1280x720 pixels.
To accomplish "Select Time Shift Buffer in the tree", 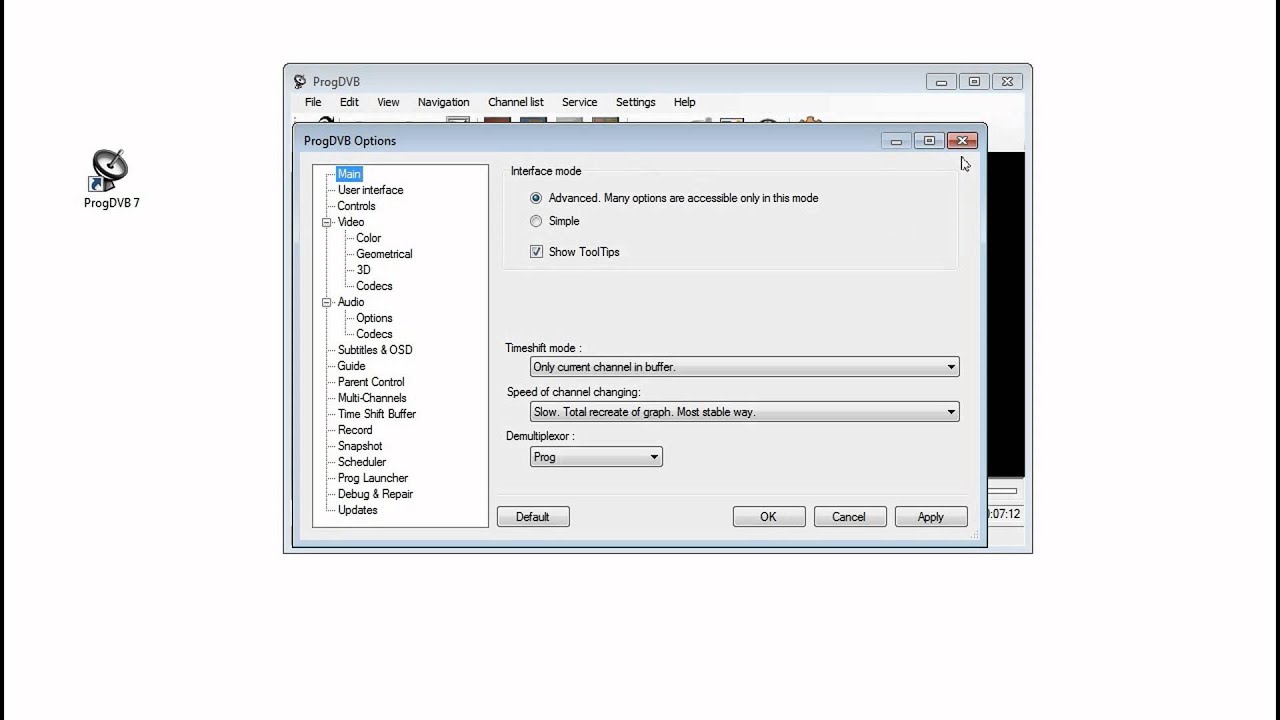I will click(x=377, y=414).
